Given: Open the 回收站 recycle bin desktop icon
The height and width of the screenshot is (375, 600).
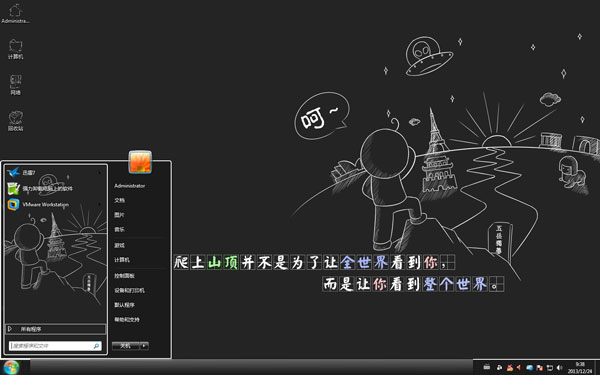Looking at the screenshot, I should click(15, 121).
